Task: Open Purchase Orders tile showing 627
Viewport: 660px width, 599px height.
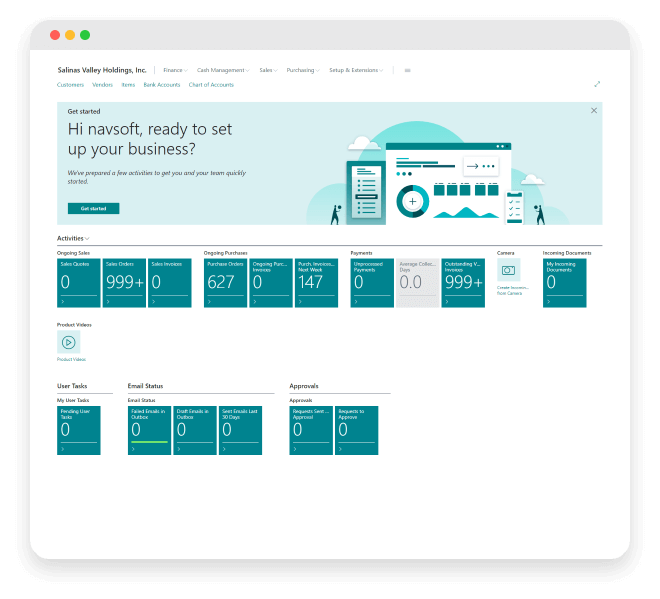Action: point(226,283)
